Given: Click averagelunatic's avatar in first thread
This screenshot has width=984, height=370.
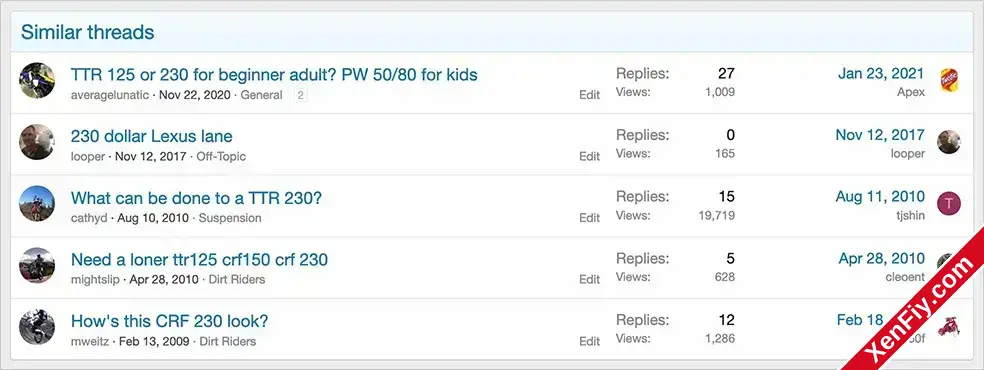Looking at the screenshot, I should click(36, 80).
